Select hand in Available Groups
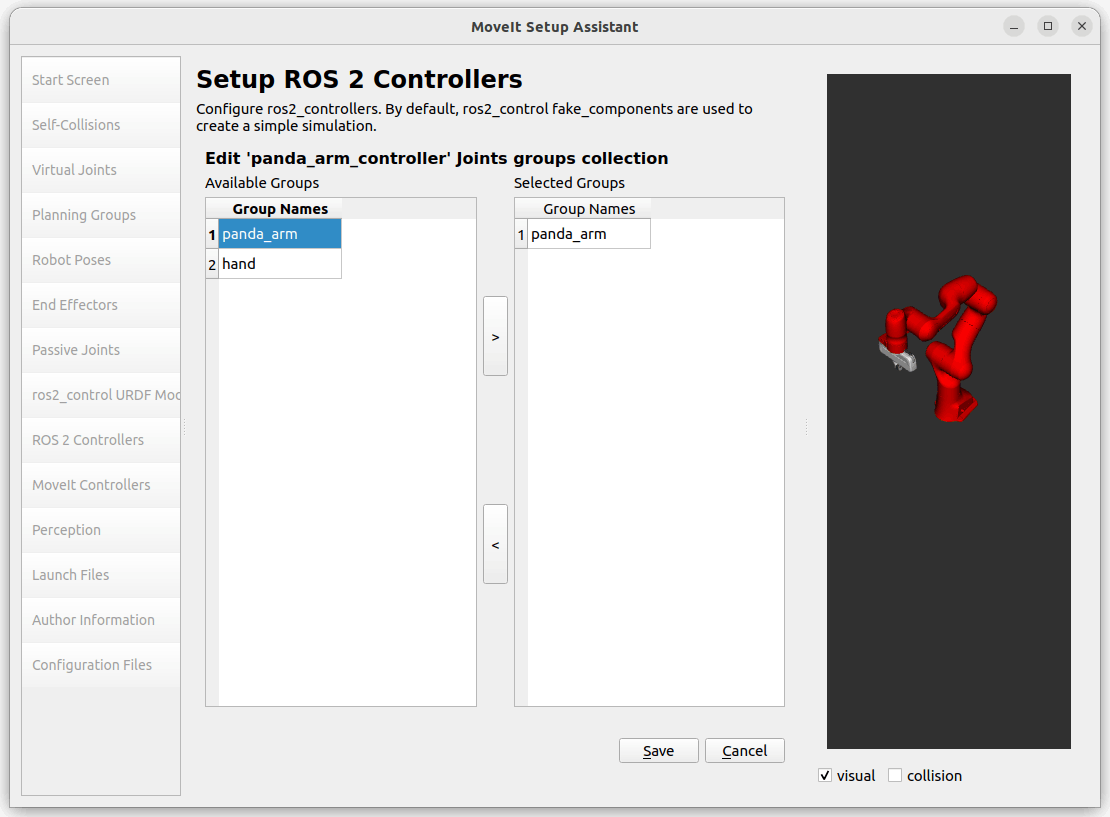The width and height of the screenshot is (1110, 817). point(280,264)
